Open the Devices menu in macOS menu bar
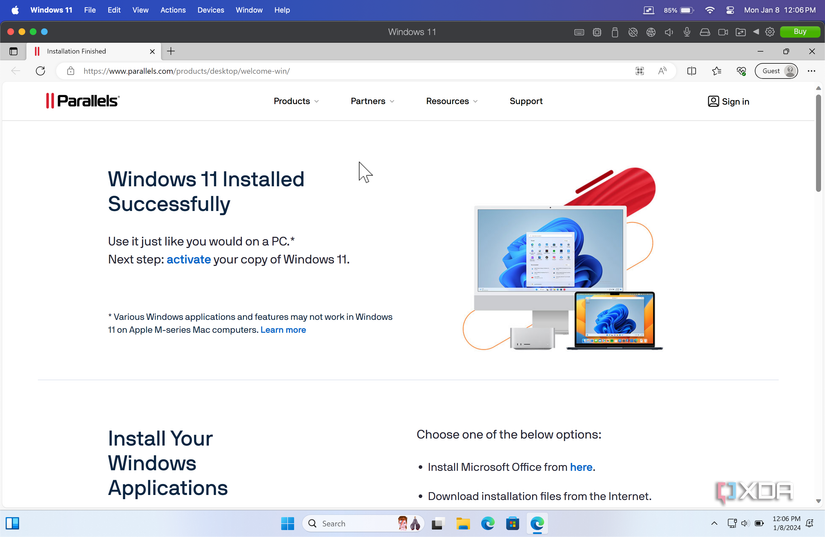 [210, 10]
